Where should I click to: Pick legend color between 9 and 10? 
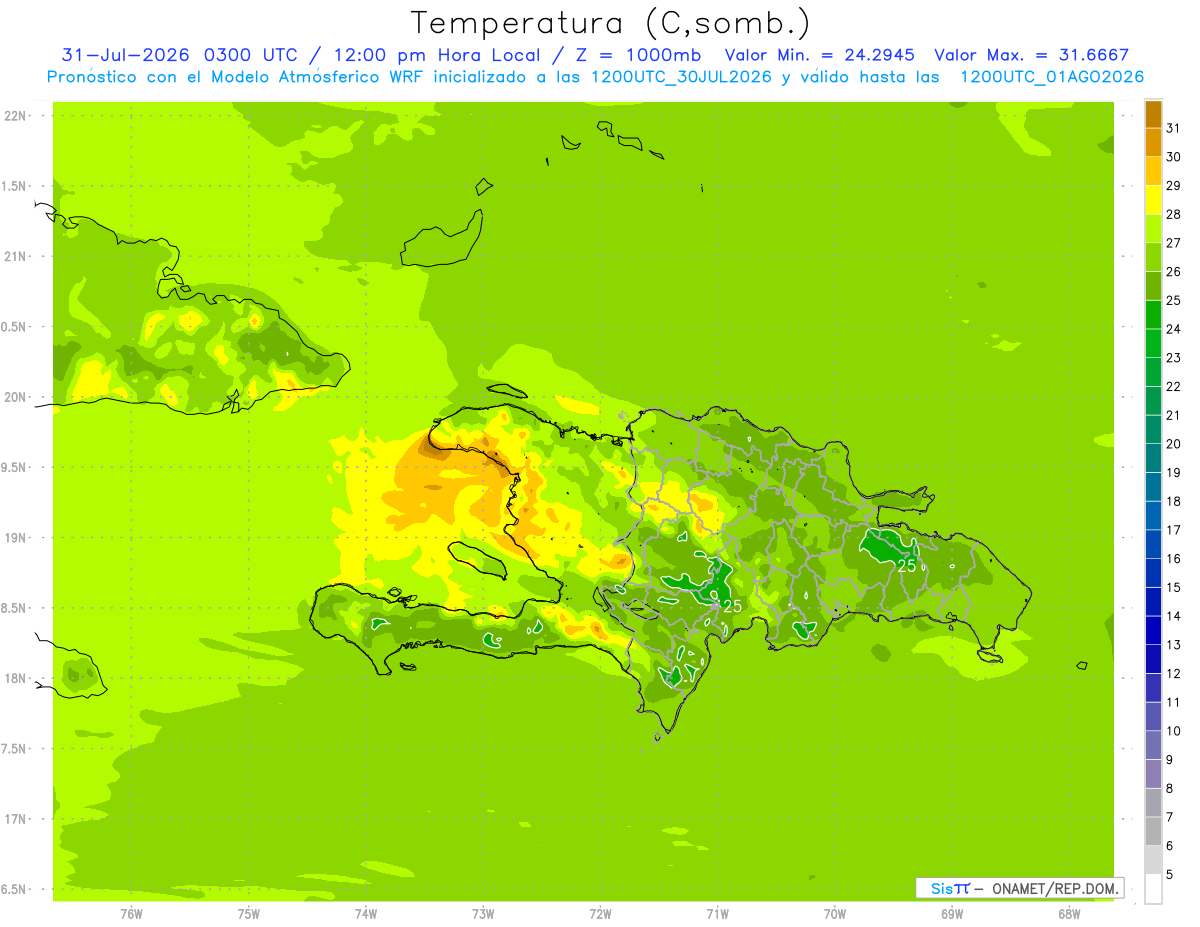click(1153, 745)
